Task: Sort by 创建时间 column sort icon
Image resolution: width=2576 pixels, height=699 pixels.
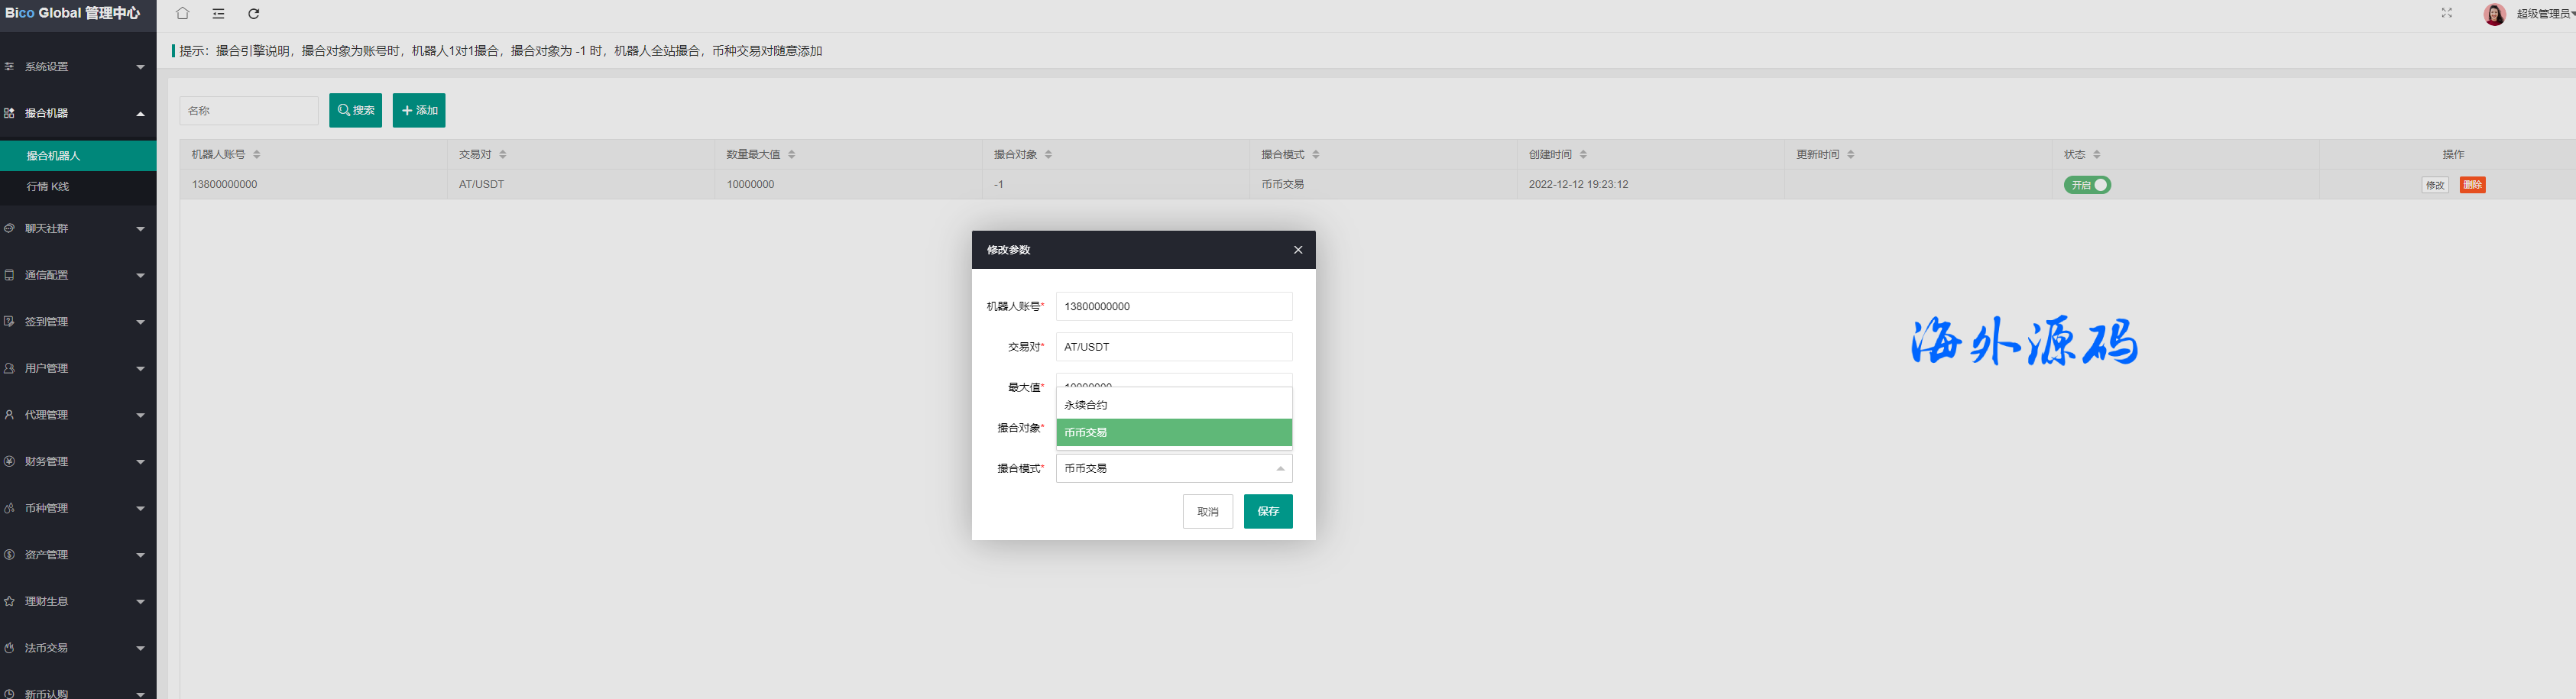Action: [1583, 155]
